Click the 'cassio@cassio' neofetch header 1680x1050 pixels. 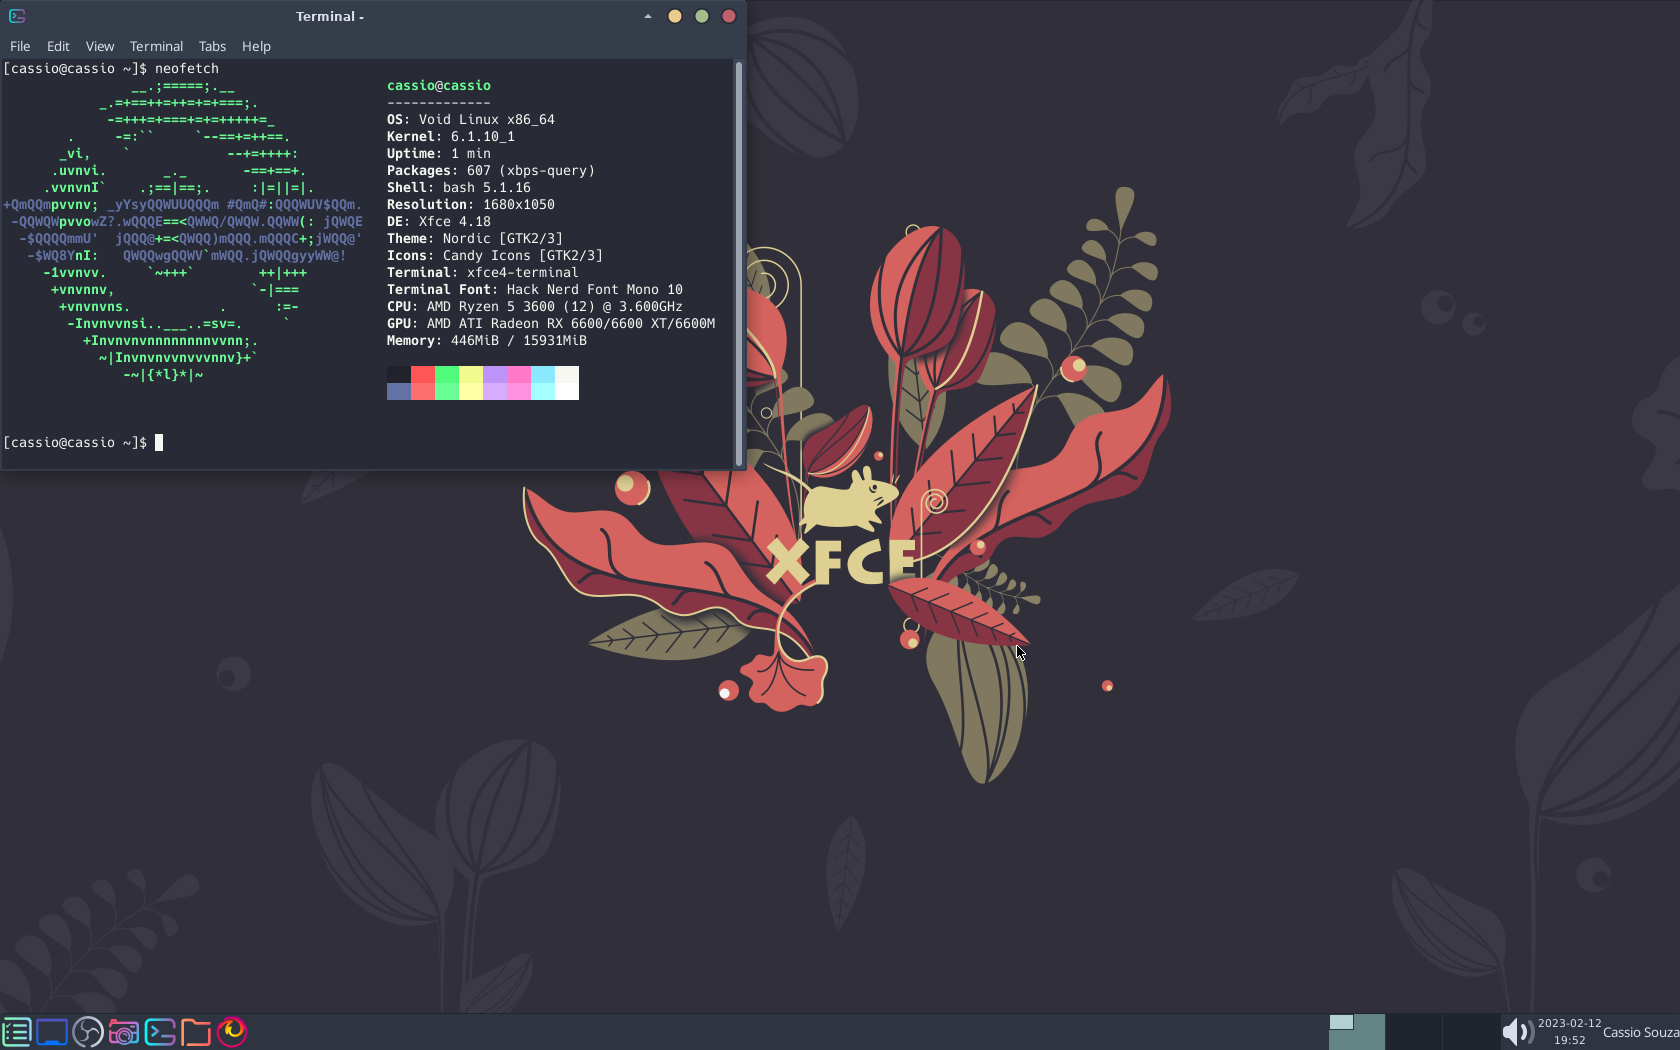439,86
